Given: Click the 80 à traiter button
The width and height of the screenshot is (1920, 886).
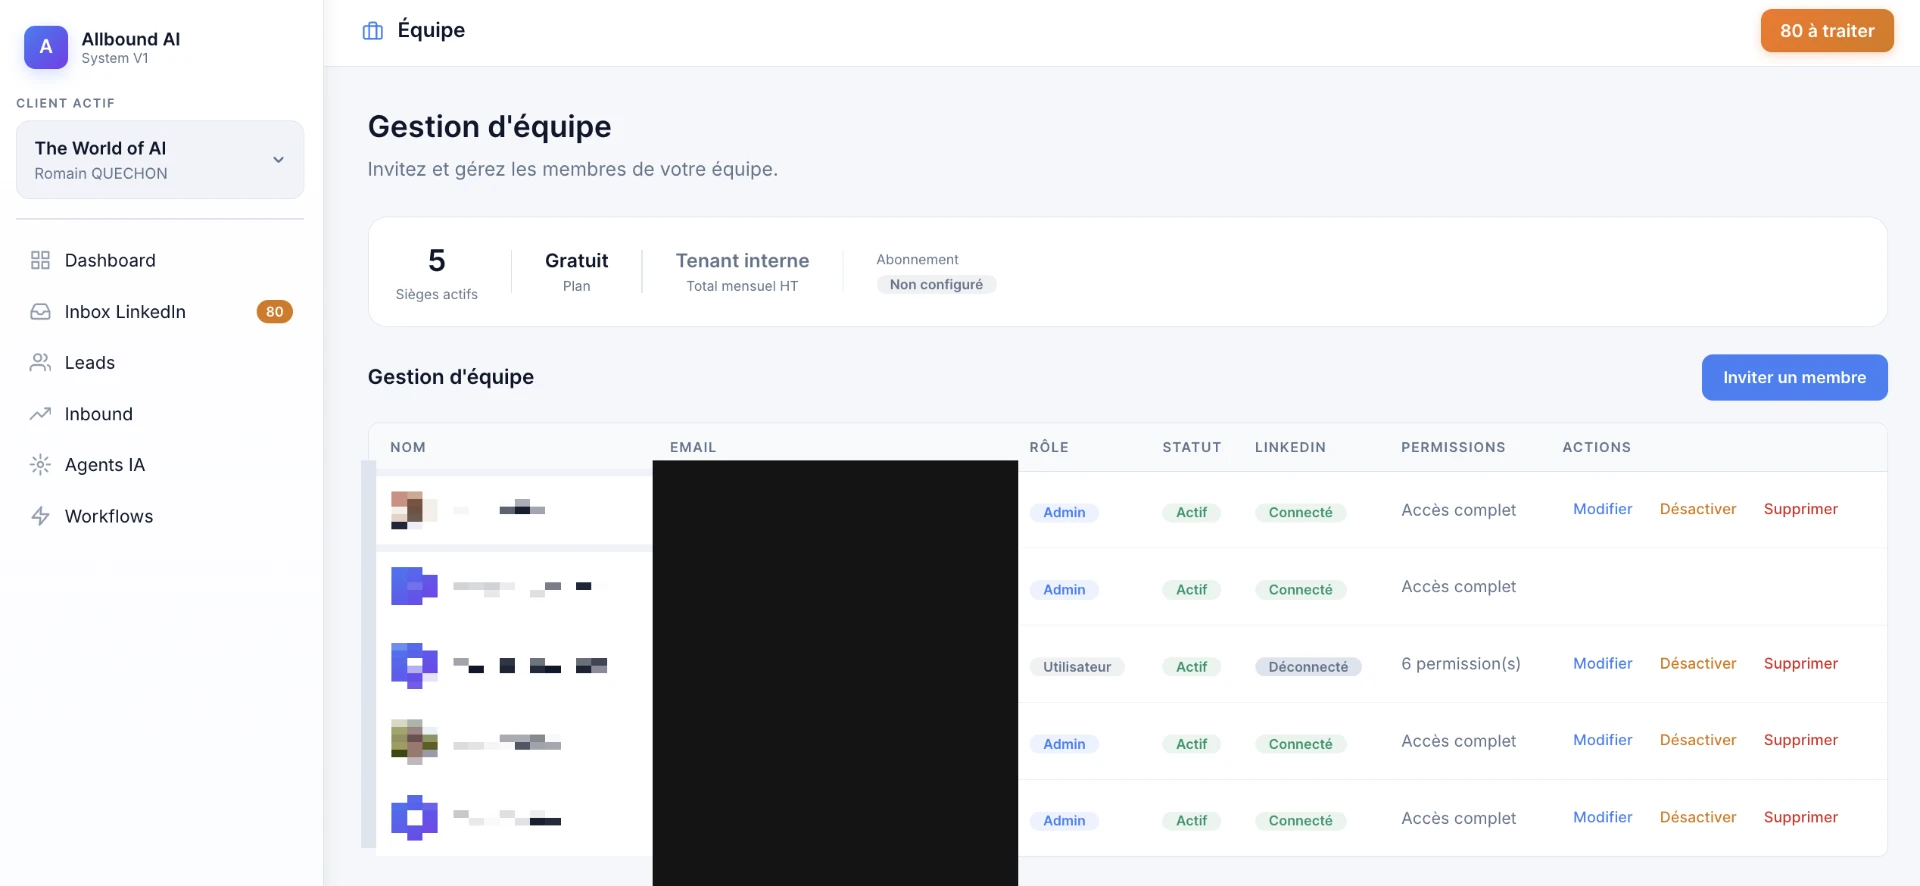Looking at the screenshot, I should tap(1827, 31).
